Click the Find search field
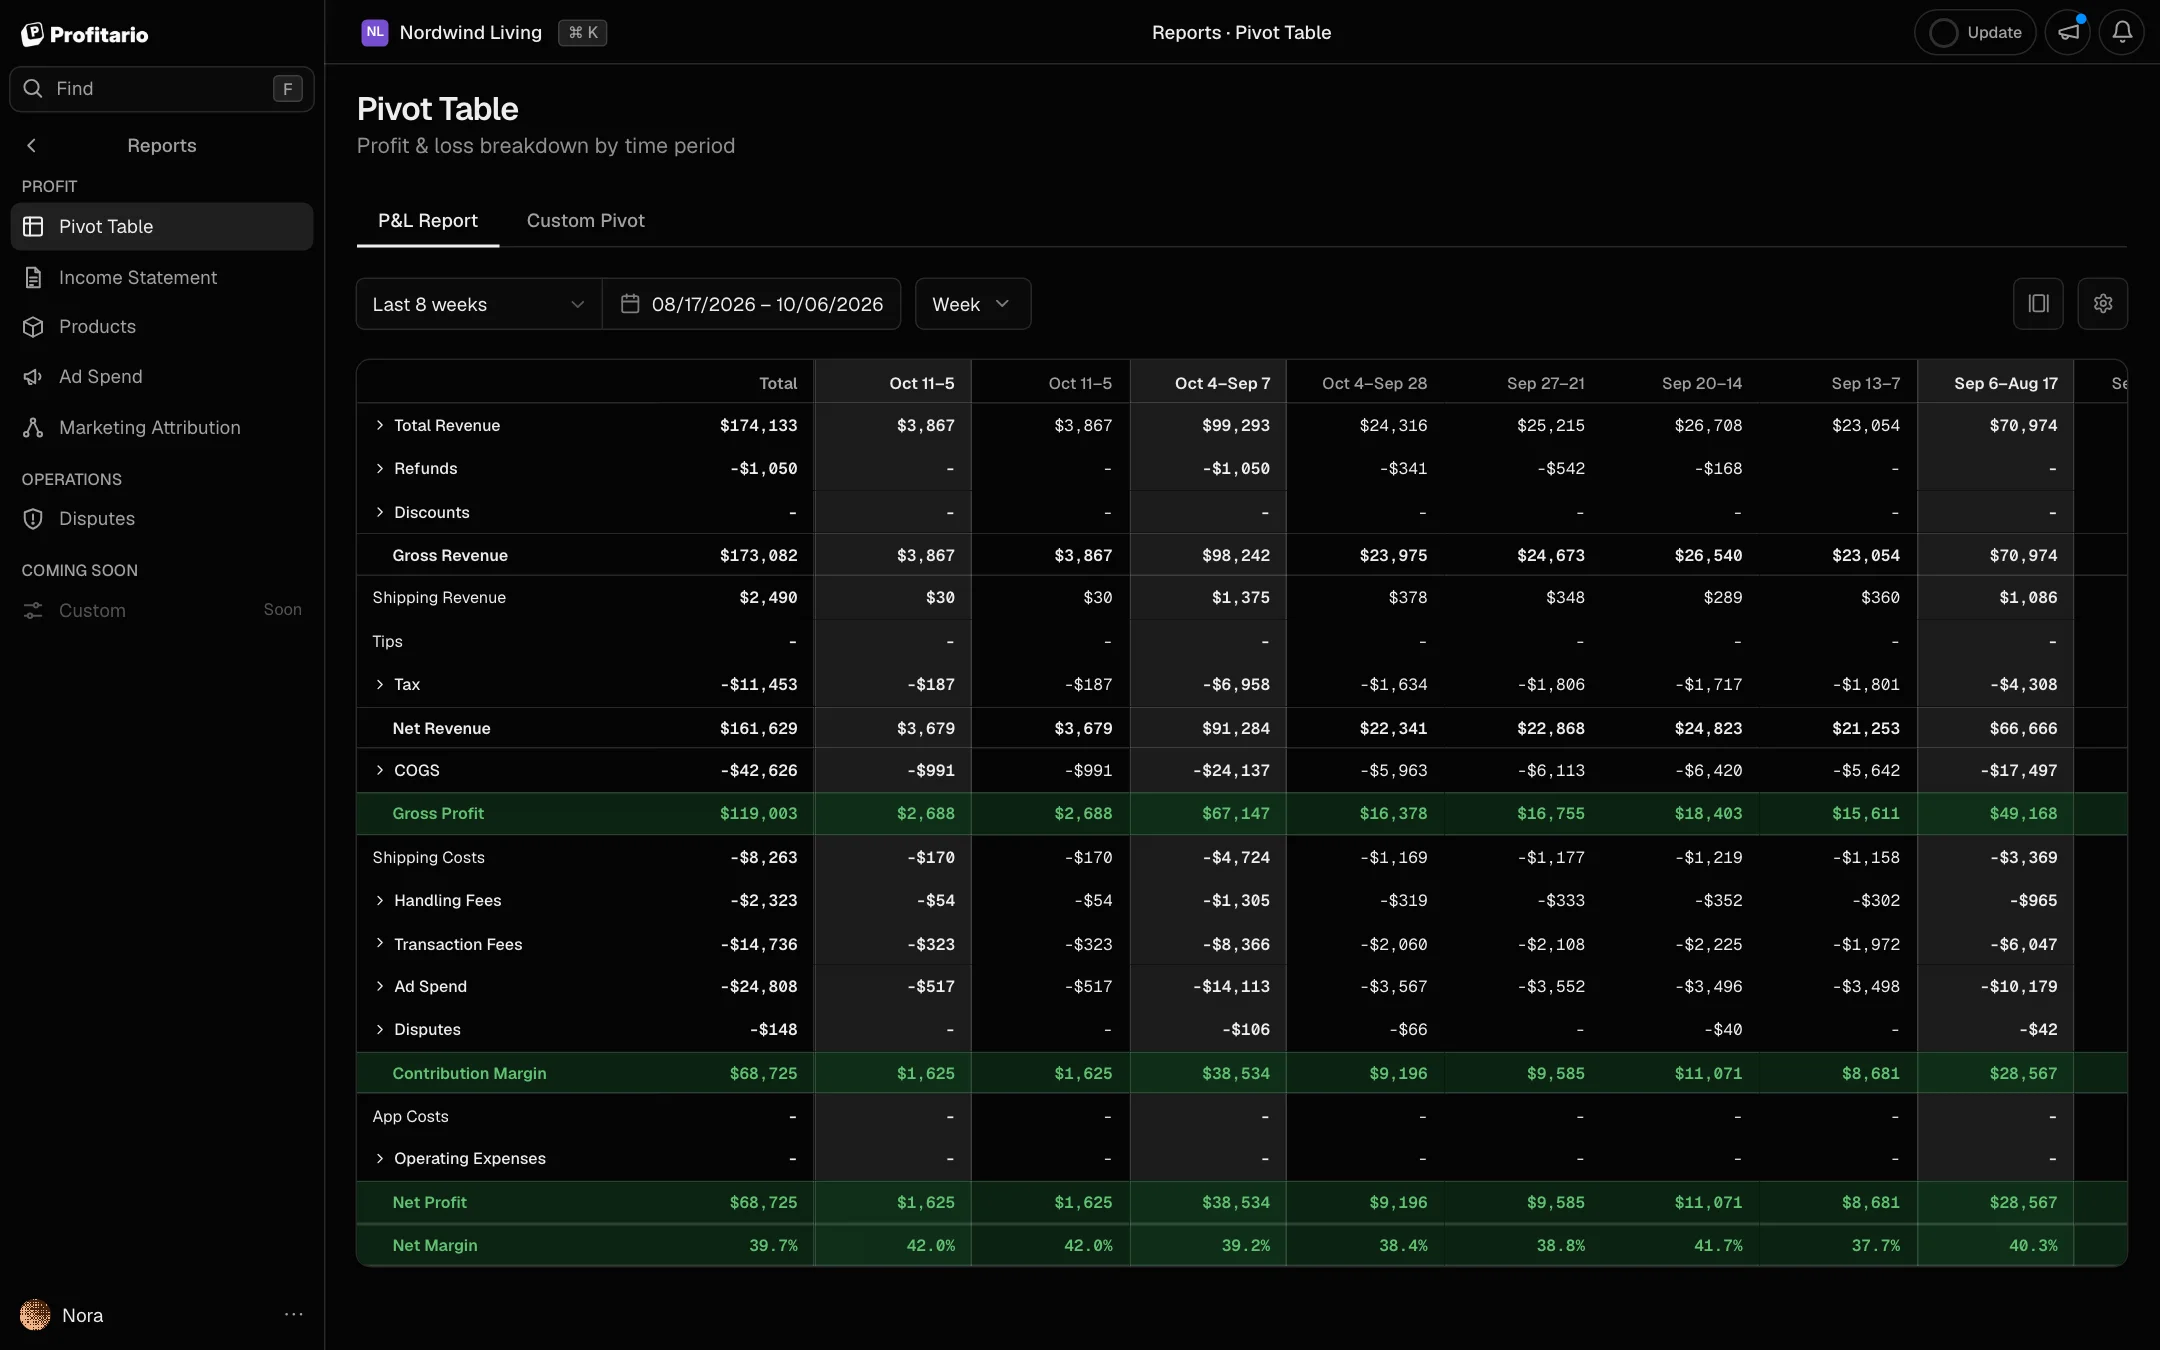This screenshot has height=1350, width=2160. coord(162,89)
